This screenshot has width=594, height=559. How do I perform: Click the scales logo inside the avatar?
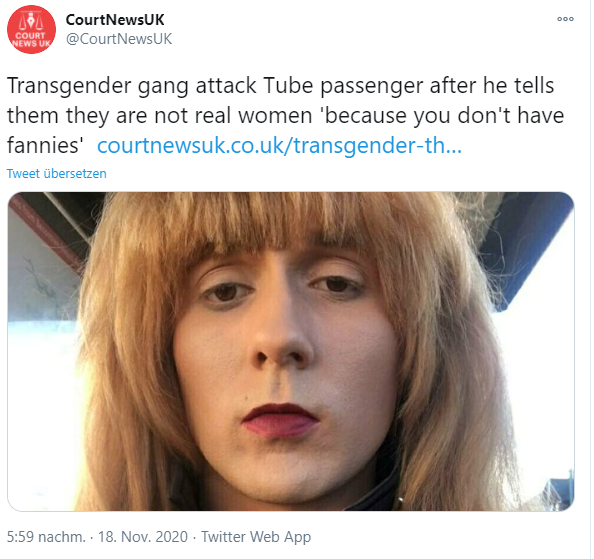point(31,21)
